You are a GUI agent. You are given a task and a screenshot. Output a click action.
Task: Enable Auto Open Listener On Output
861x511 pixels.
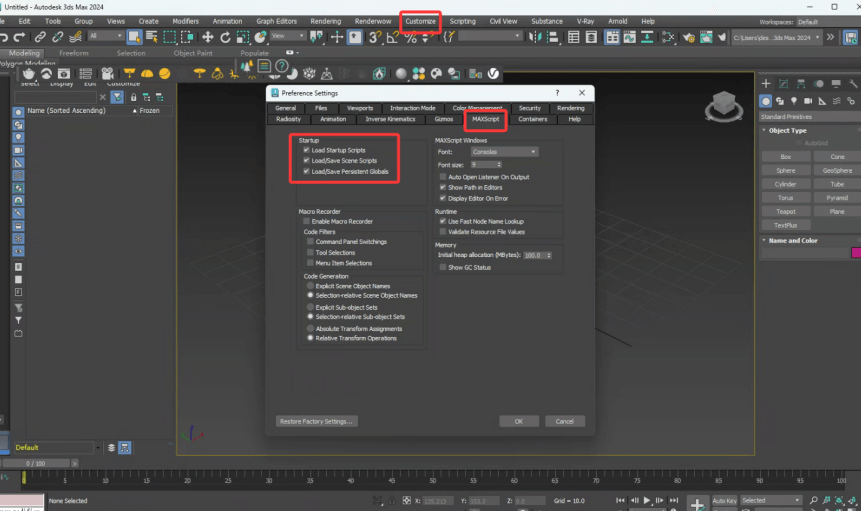point(443,177)
